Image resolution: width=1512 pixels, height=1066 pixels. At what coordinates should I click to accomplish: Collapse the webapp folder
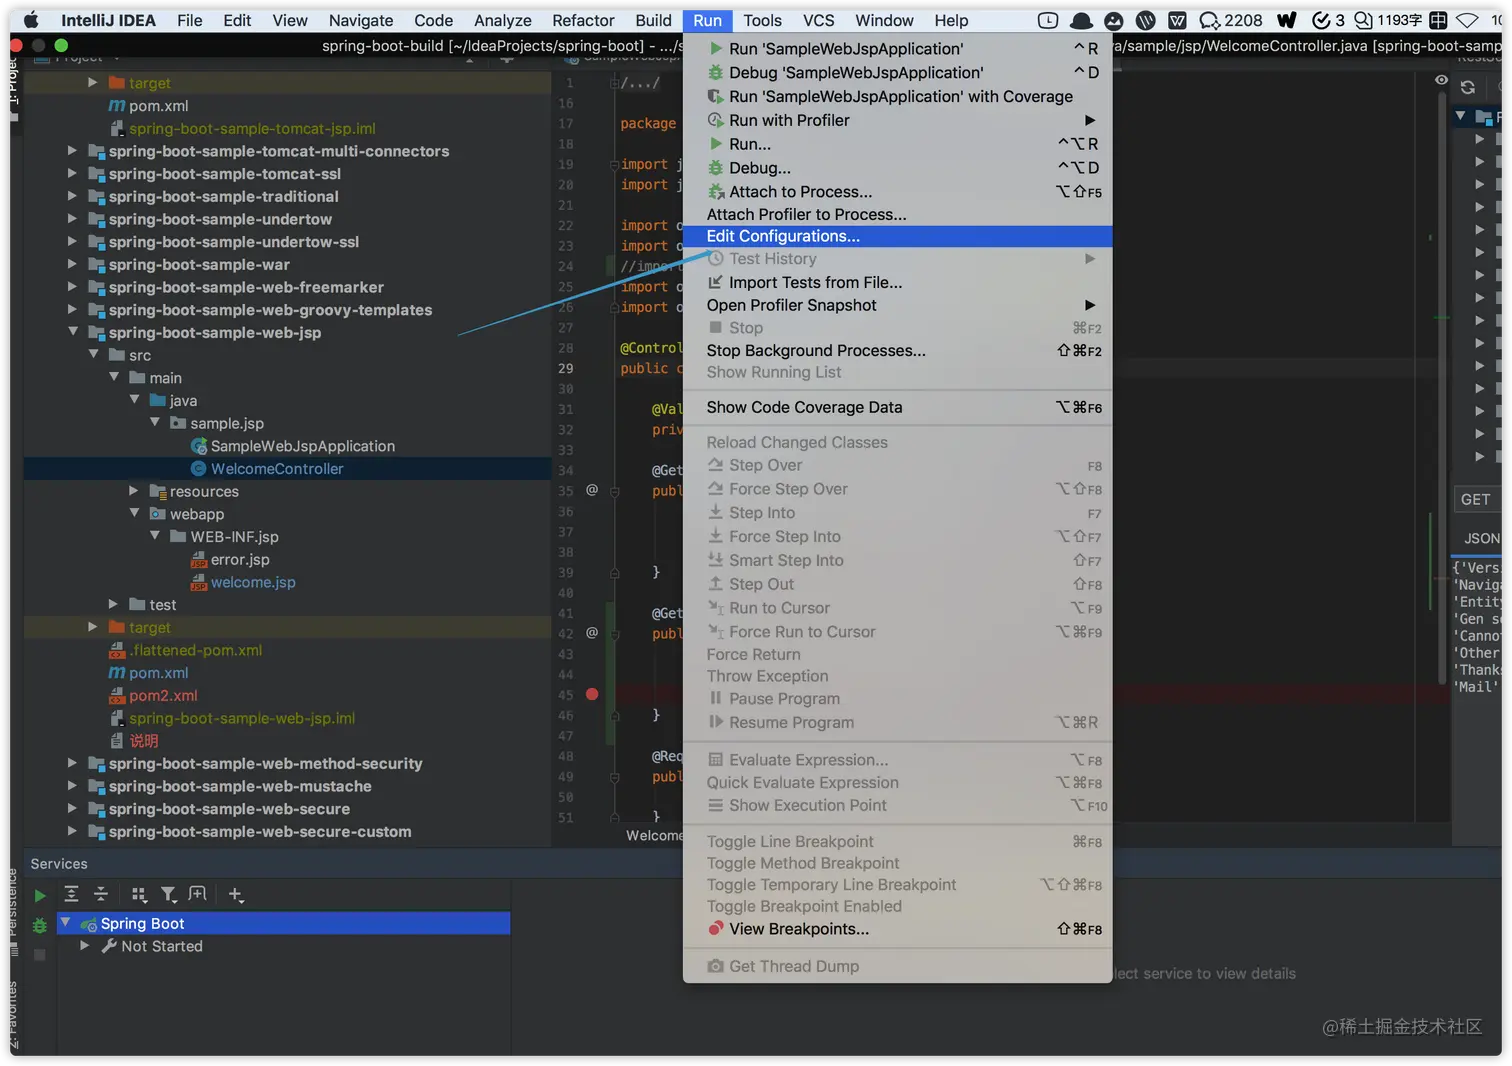coord(134,514)
